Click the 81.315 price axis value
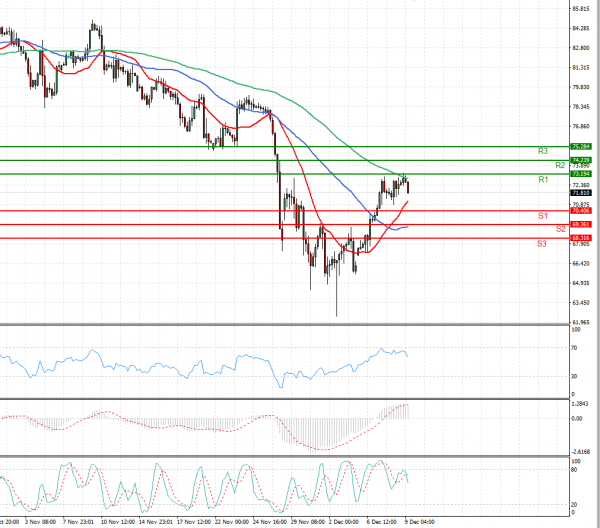Screen dimensions: 600x528 580,68
